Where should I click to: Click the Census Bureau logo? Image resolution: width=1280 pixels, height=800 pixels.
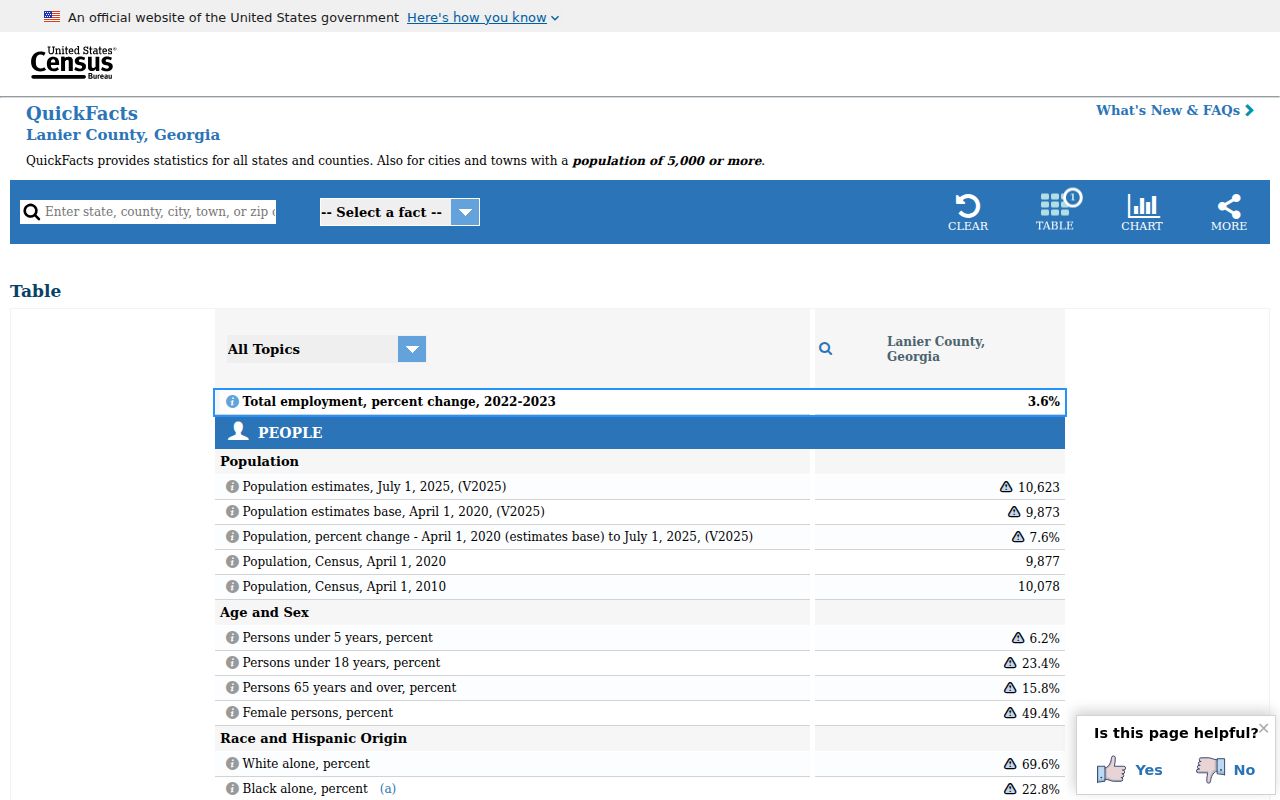click(x=73, y=63)
